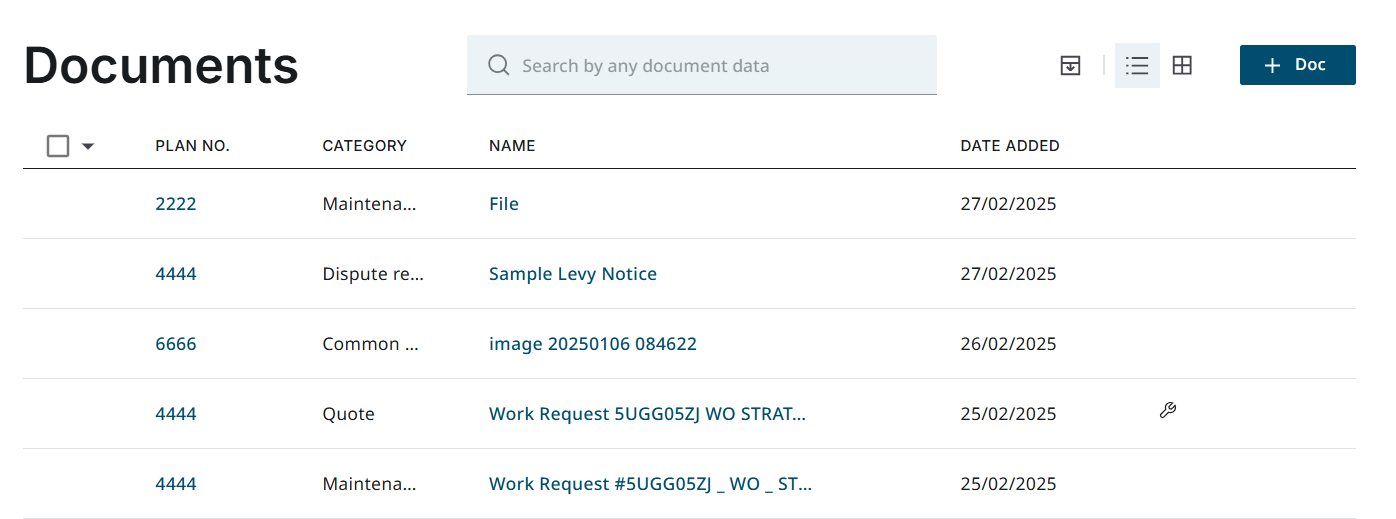Open plan 4444 in Sample Levy Notice row
This screenshot has height=519, width=1396.
tap(176, 274)
